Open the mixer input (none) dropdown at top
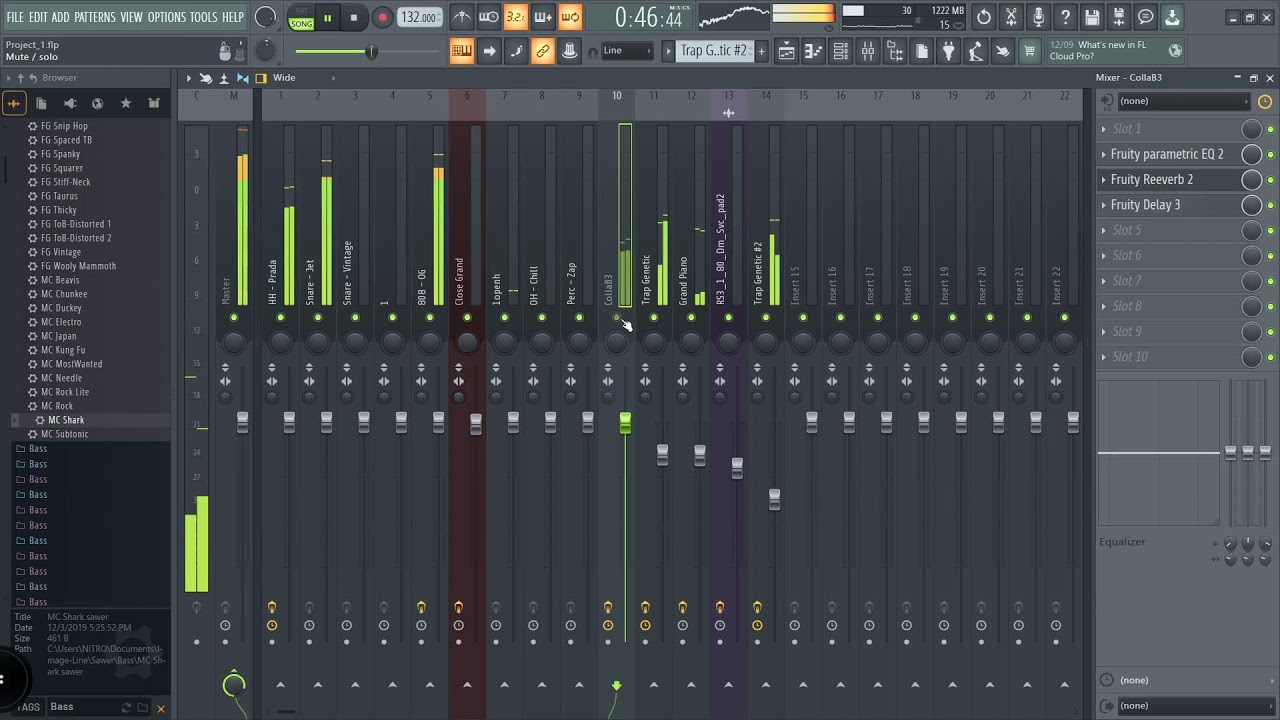Image resolution: width=1280 pixels, height=720 pixels. [1182, 101]
